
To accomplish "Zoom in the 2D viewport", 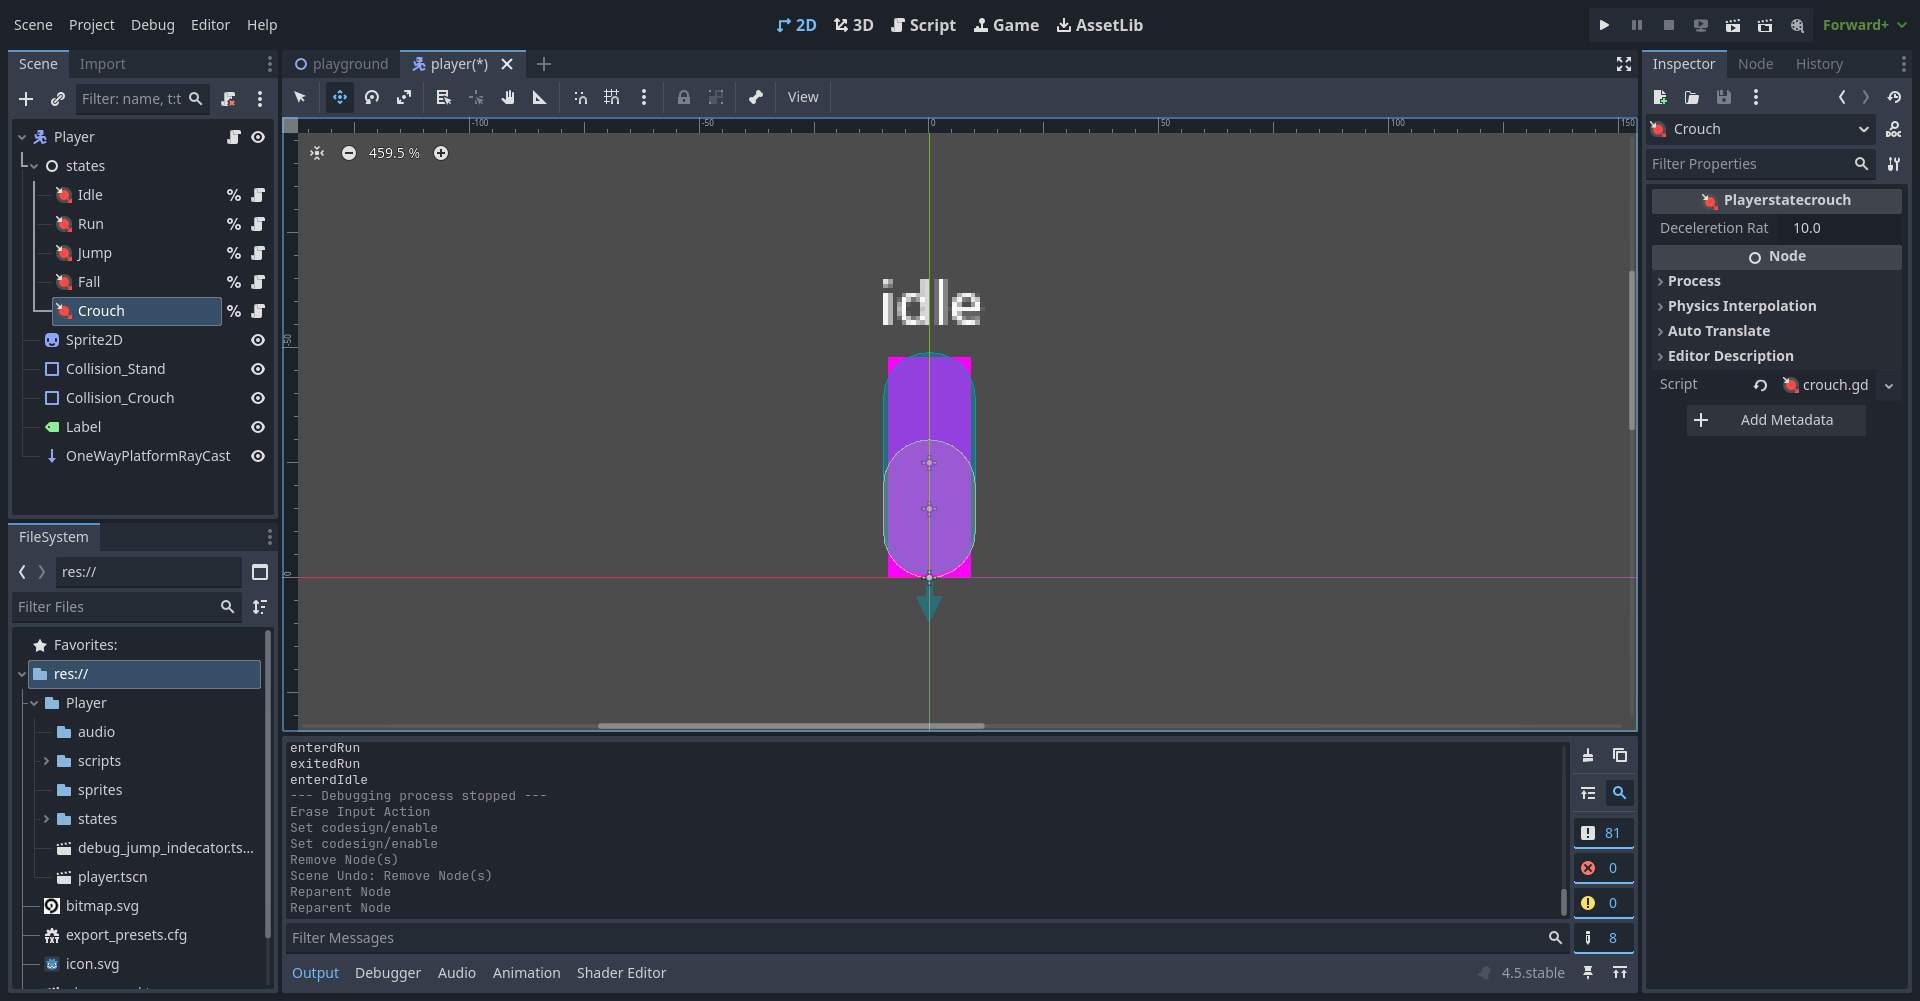I will coord(441,153).
